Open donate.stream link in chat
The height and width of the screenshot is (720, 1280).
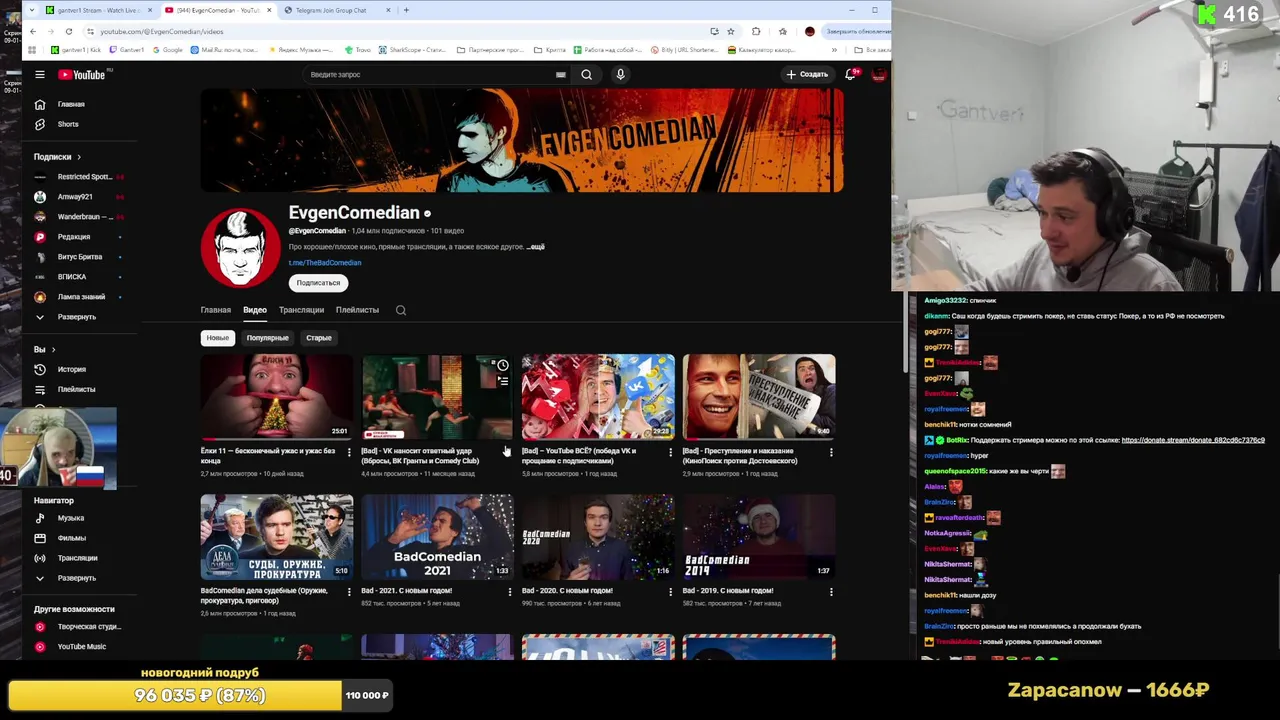coord(1193,440)
